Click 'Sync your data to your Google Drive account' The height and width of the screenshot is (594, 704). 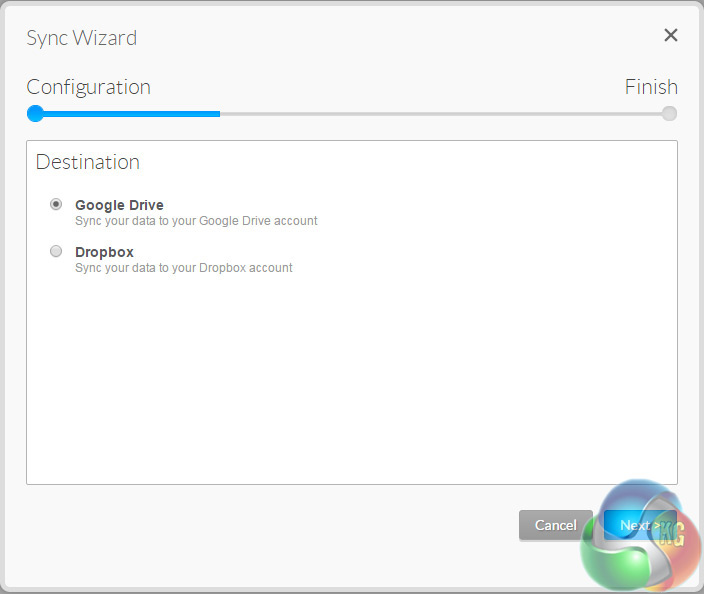click(x=196, y=221)
